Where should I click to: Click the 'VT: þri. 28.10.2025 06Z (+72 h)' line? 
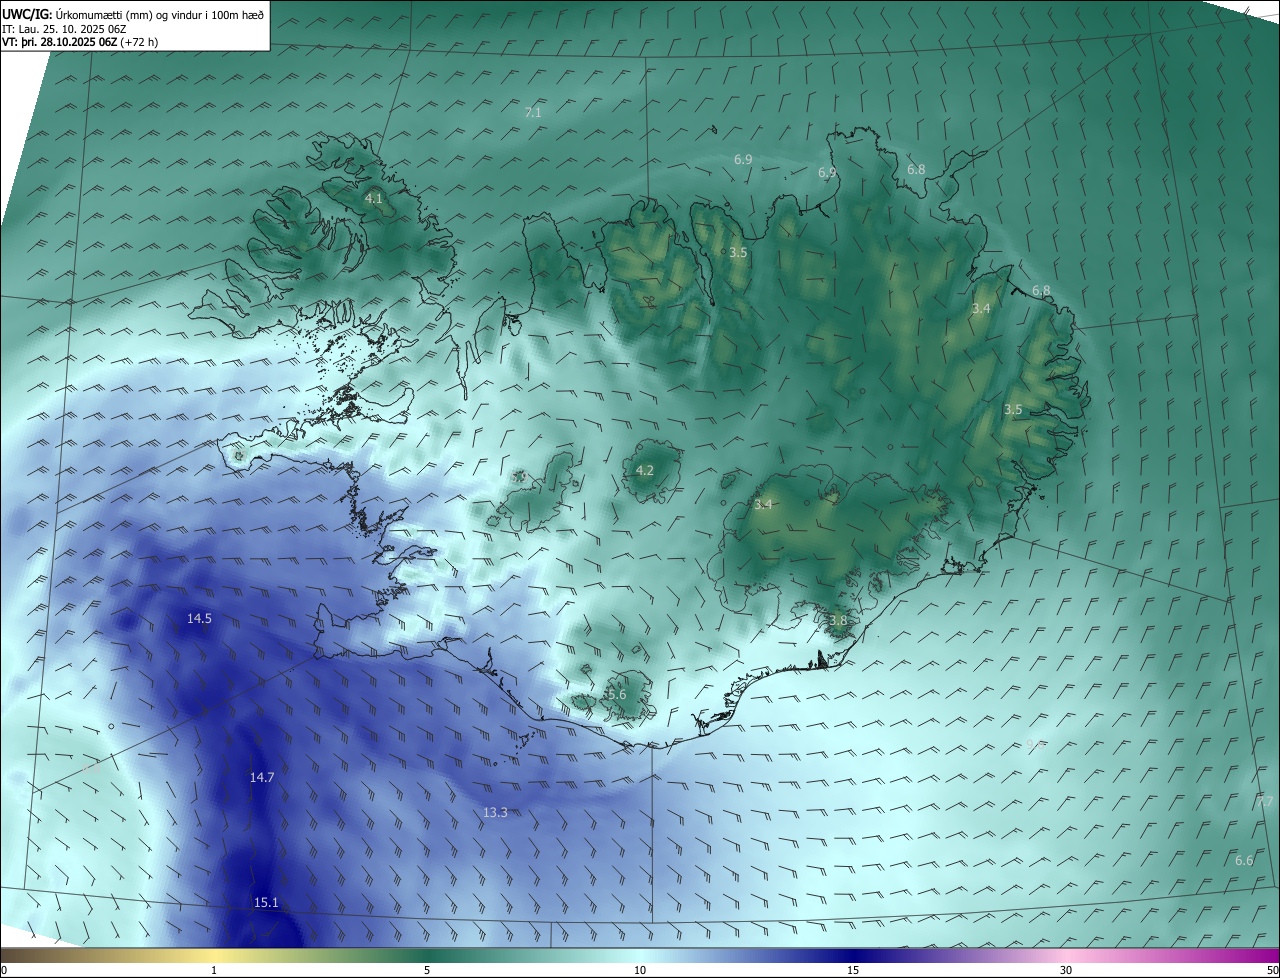80,42
